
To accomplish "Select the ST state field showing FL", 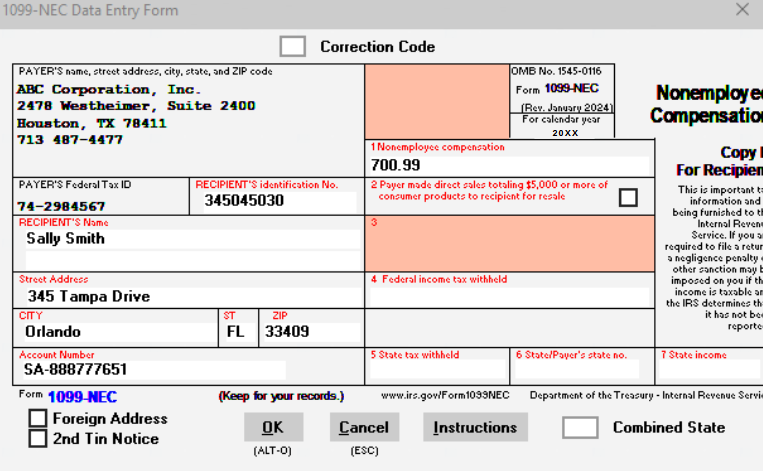I will point(237,332).
